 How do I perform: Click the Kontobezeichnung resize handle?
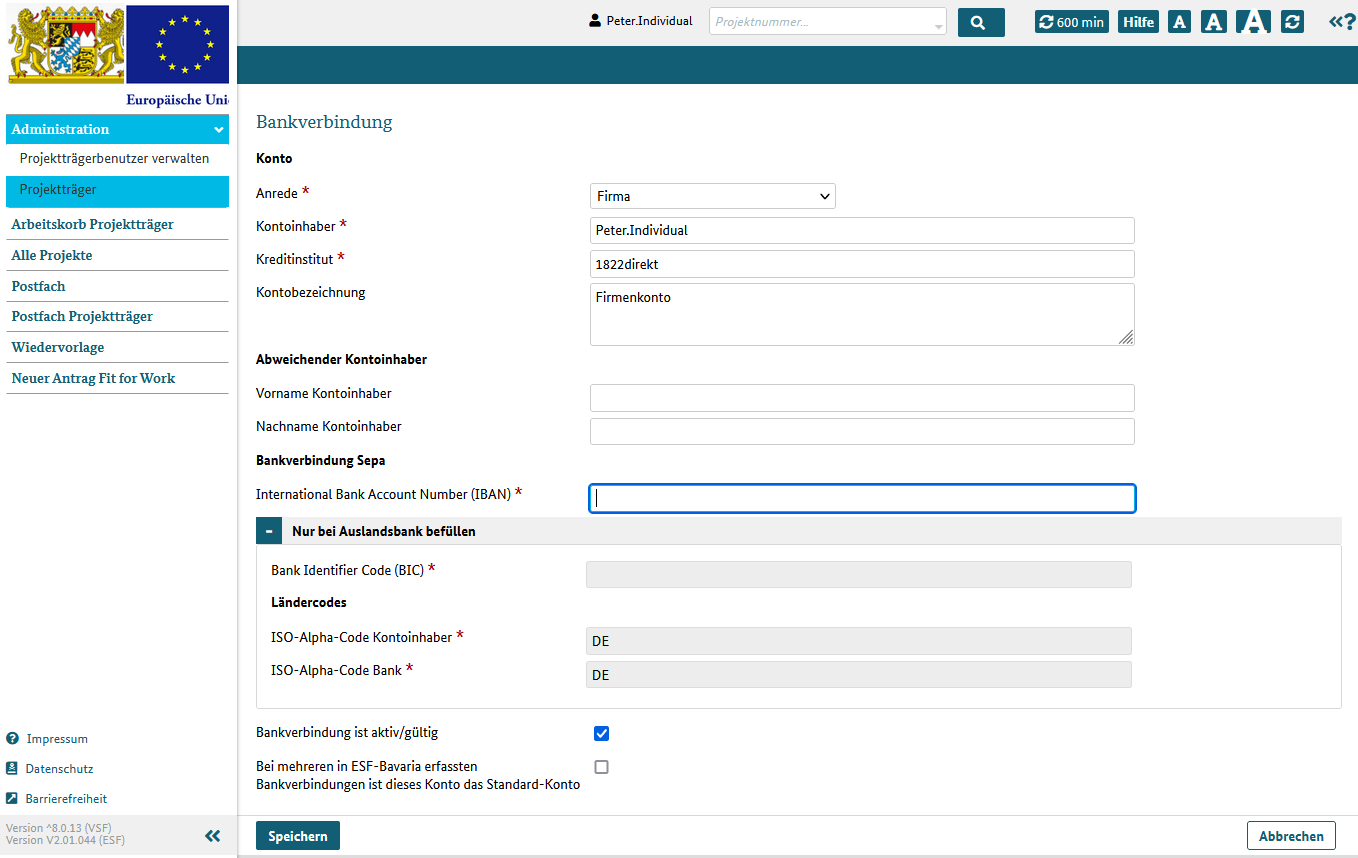point(1126,337)
